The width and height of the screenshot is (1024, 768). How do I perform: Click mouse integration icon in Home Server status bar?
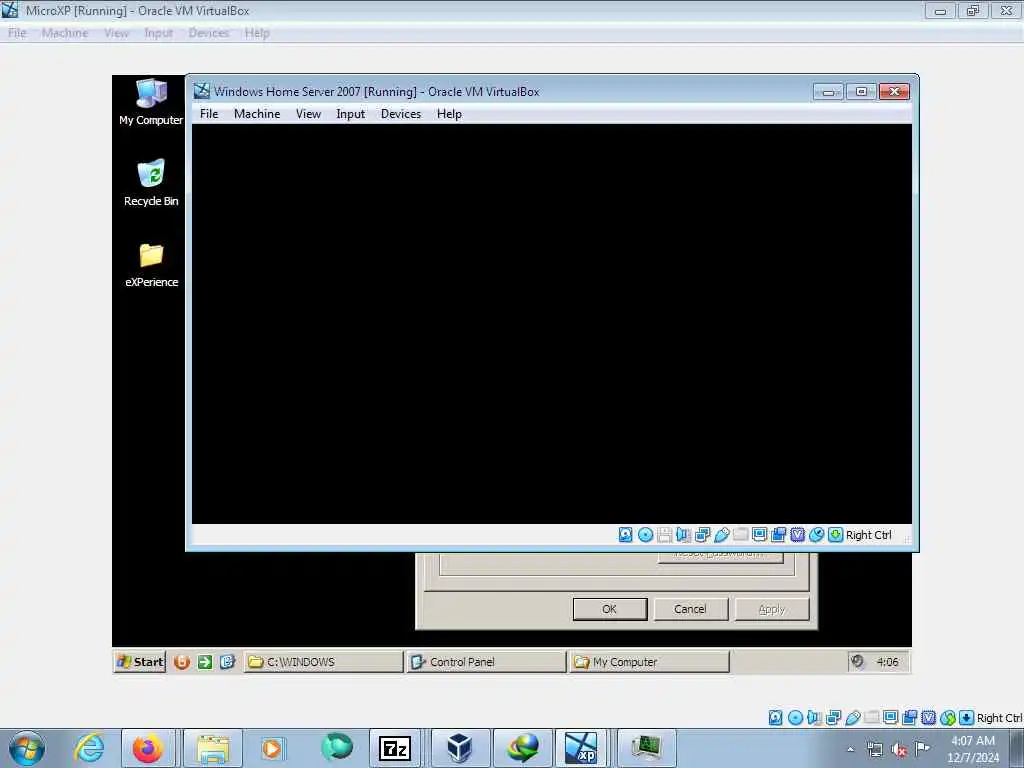click(x=816, y=535)
